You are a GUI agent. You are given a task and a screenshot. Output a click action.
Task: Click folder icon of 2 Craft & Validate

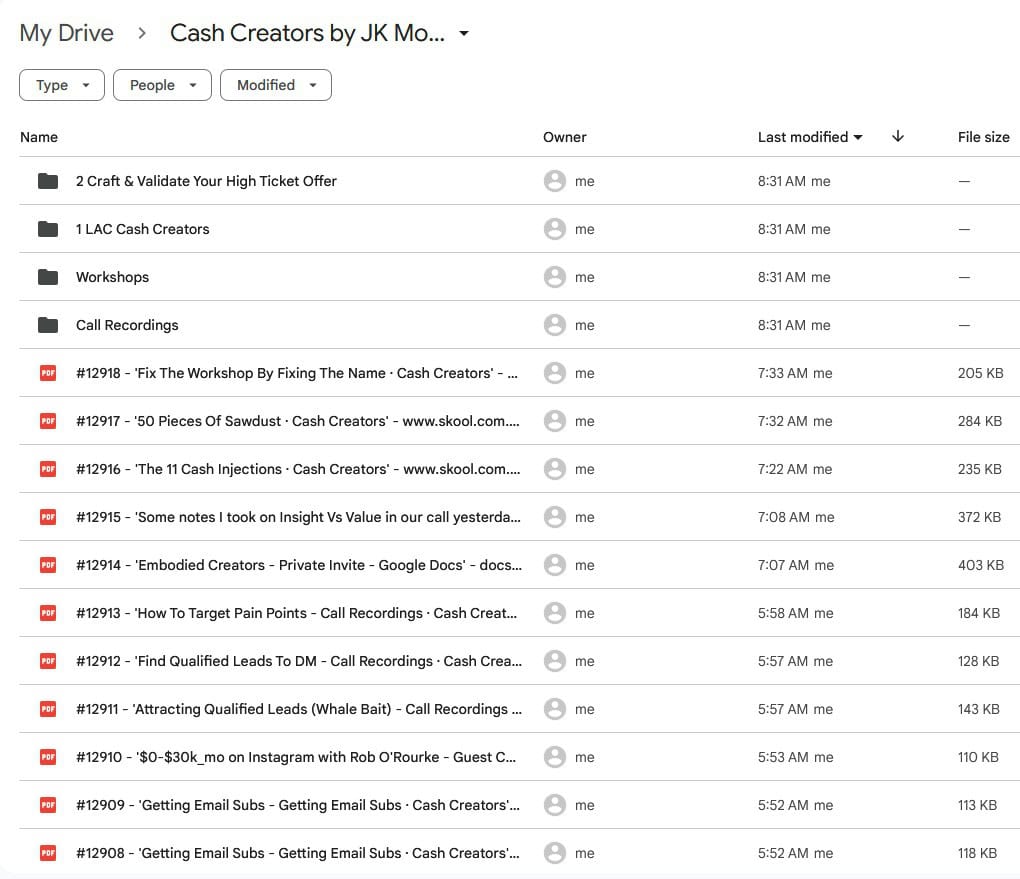coord(47,181)
